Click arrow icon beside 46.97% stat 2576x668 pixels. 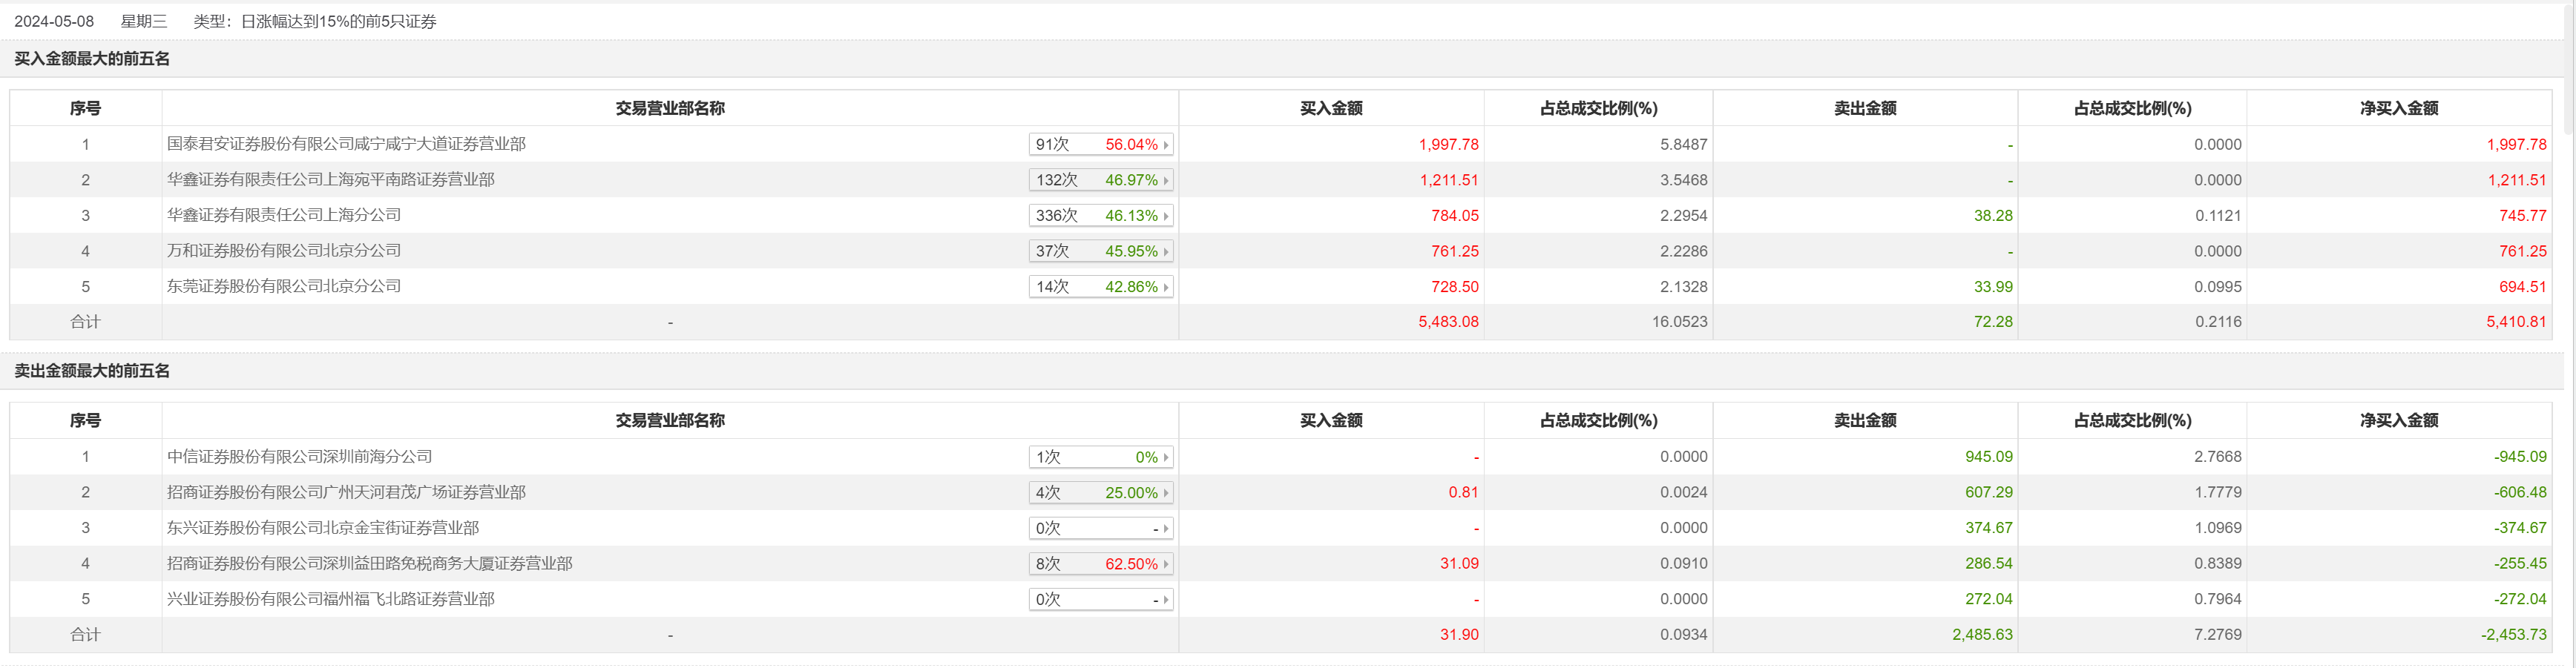[x=1166, y=181]
